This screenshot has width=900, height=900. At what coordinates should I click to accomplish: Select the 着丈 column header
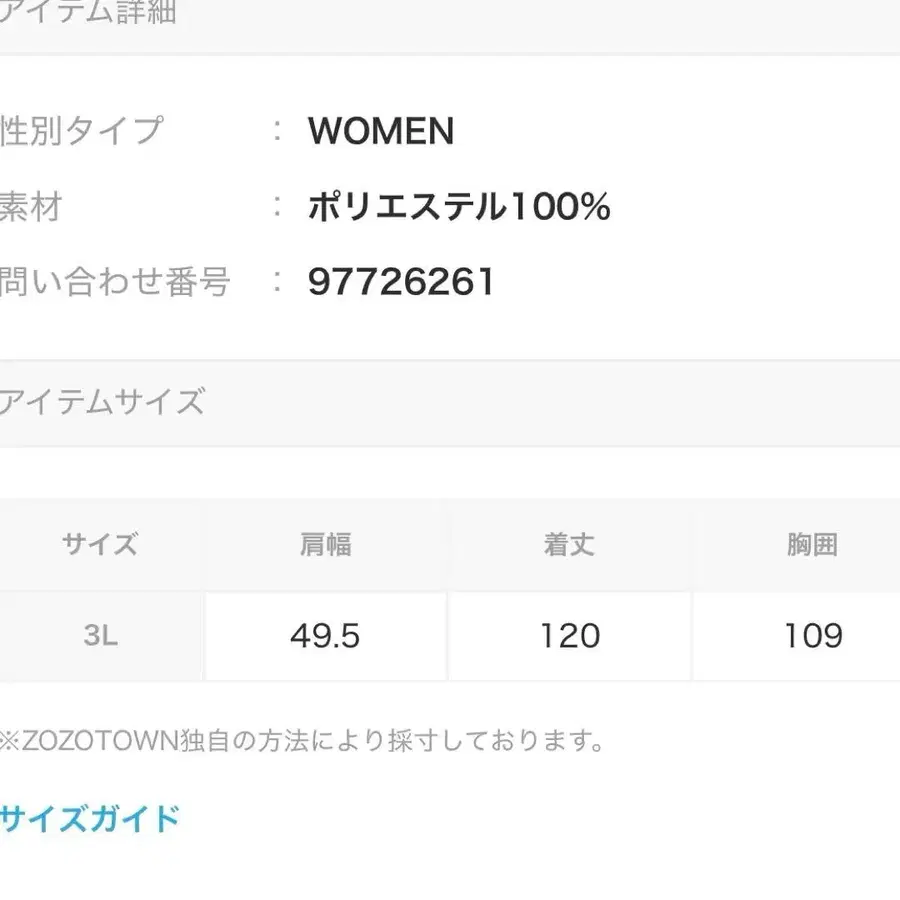569,543
